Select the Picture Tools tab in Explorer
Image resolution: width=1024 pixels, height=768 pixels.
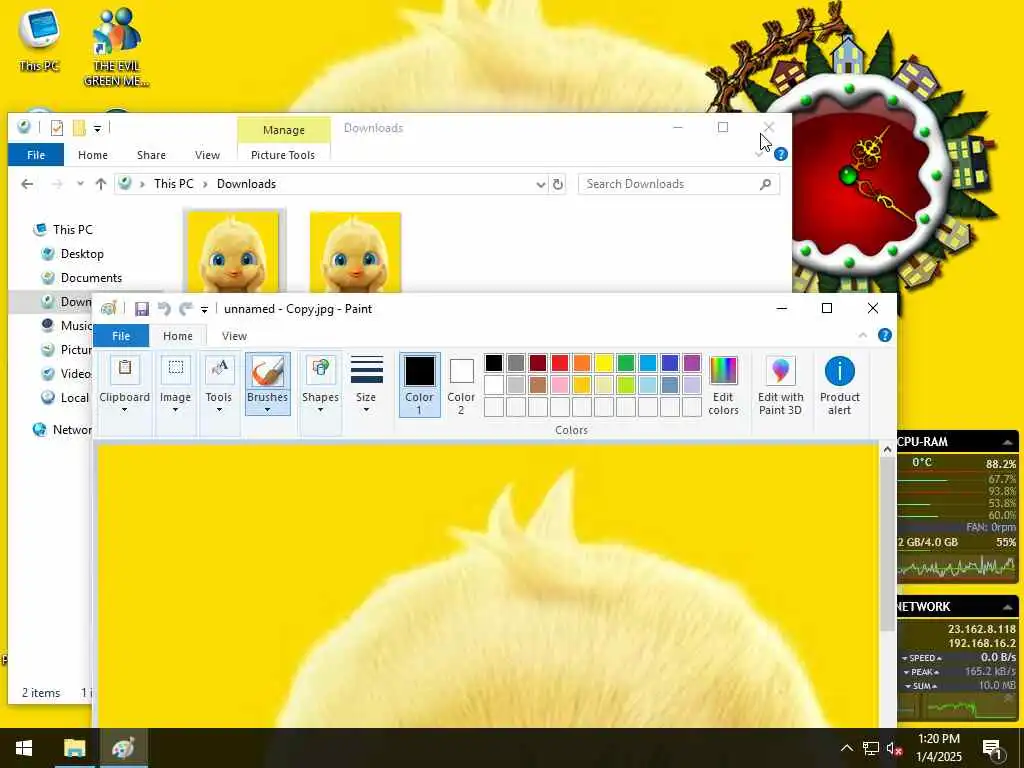pos(283,155)
